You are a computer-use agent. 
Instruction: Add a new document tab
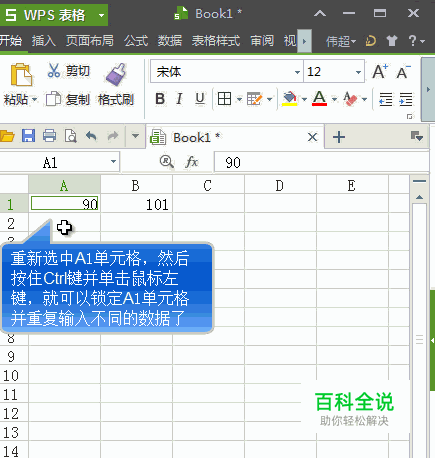(x=339, y=137)
